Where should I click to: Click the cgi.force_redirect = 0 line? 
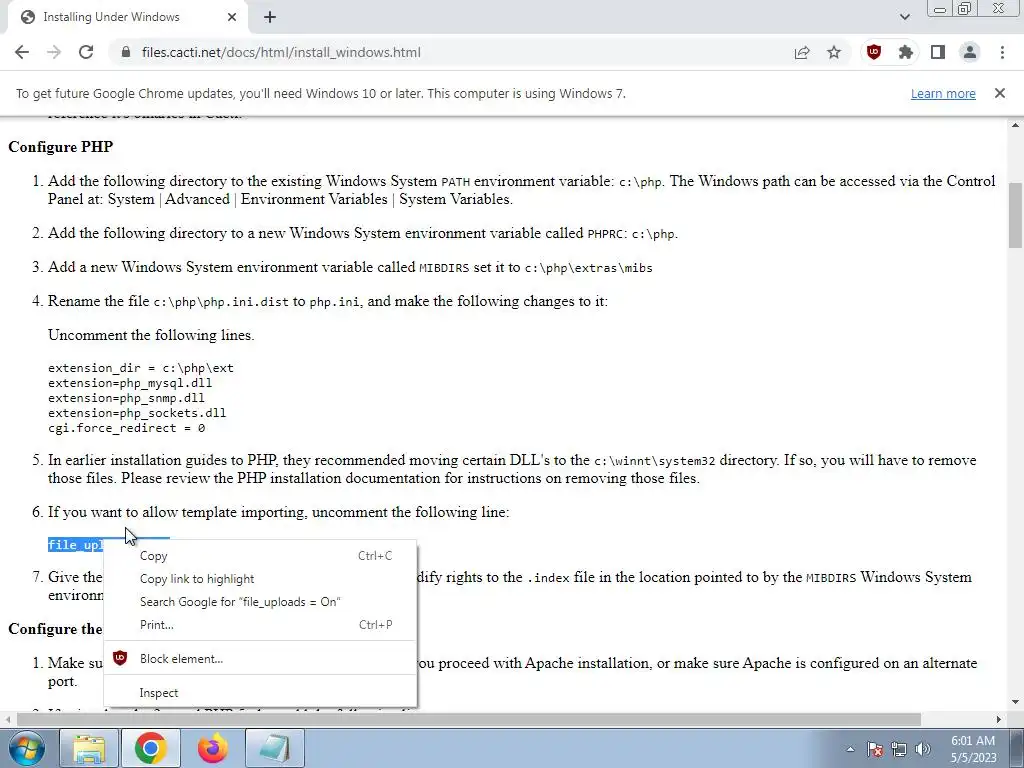click(x=127, y=428)
